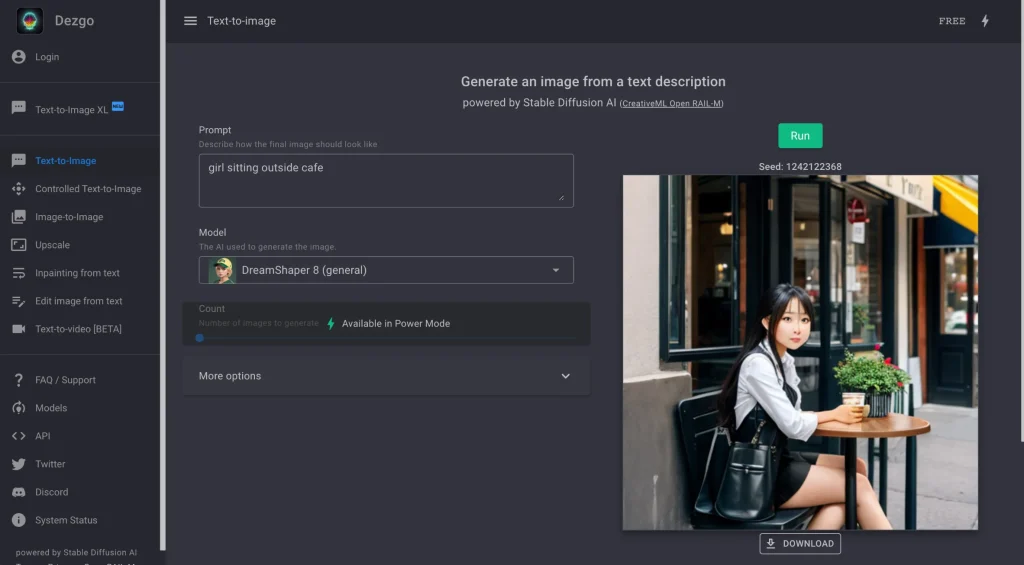Image resolution: width=1024 pixels, height=565 pixels.
Task: Download the generated image
Action: [800, 544]
